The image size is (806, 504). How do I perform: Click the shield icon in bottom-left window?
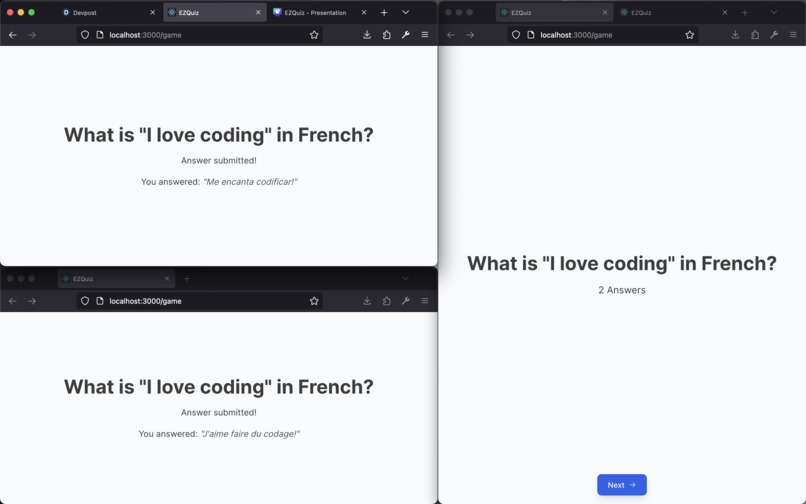pos(85,301)
